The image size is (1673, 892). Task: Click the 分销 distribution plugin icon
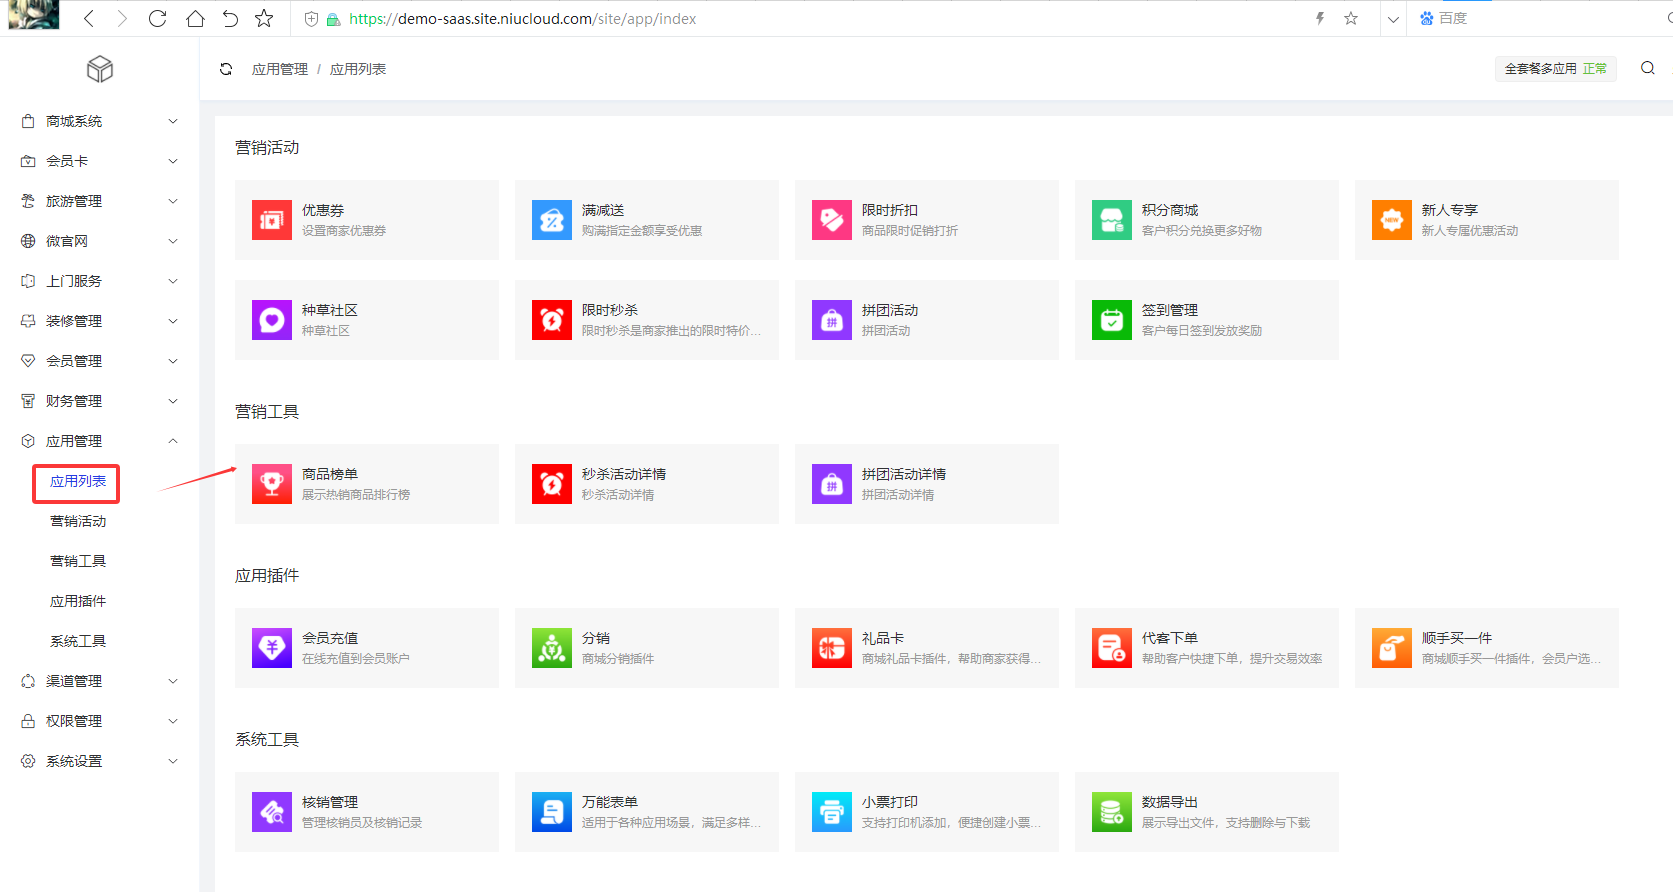(x=552, y=648)
